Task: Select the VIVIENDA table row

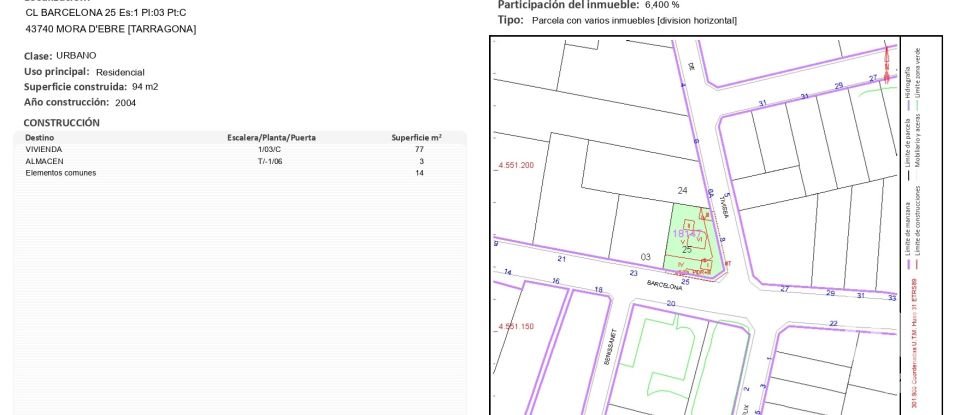Action: (x=240, y=149)
